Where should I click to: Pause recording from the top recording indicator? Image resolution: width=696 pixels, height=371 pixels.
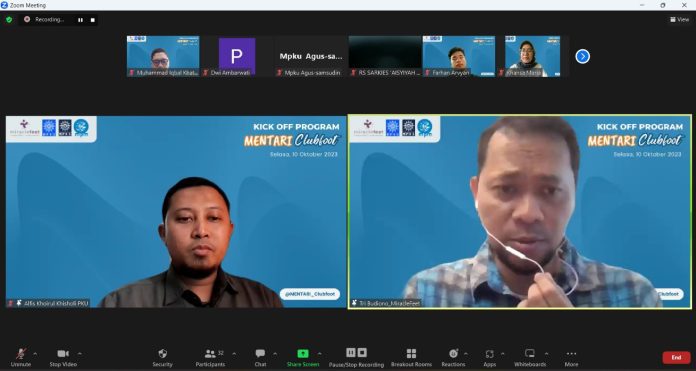coord(80,20)
